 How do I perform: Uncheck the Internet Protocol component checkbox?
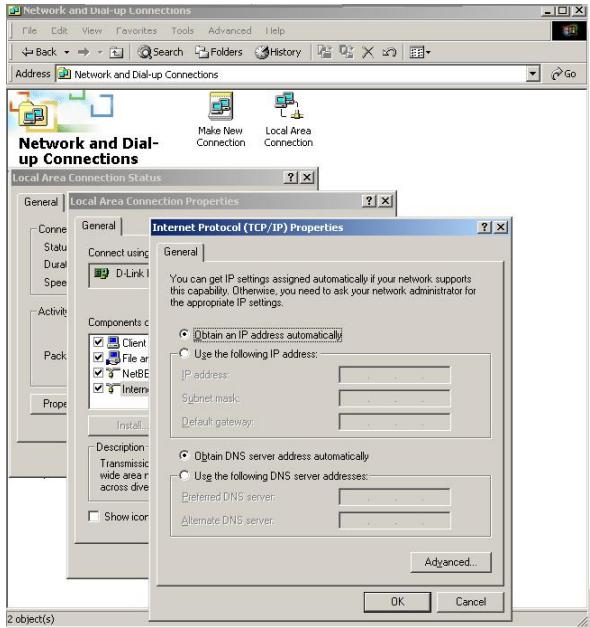(x=98, y=388)
